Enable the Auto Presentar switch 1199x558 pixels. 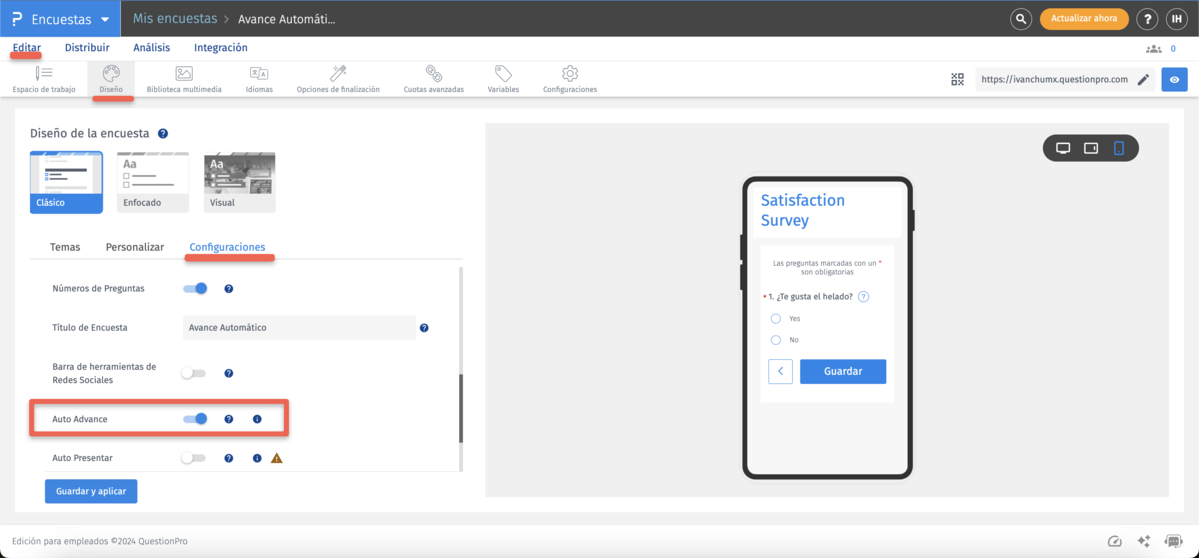click(193, 459)
